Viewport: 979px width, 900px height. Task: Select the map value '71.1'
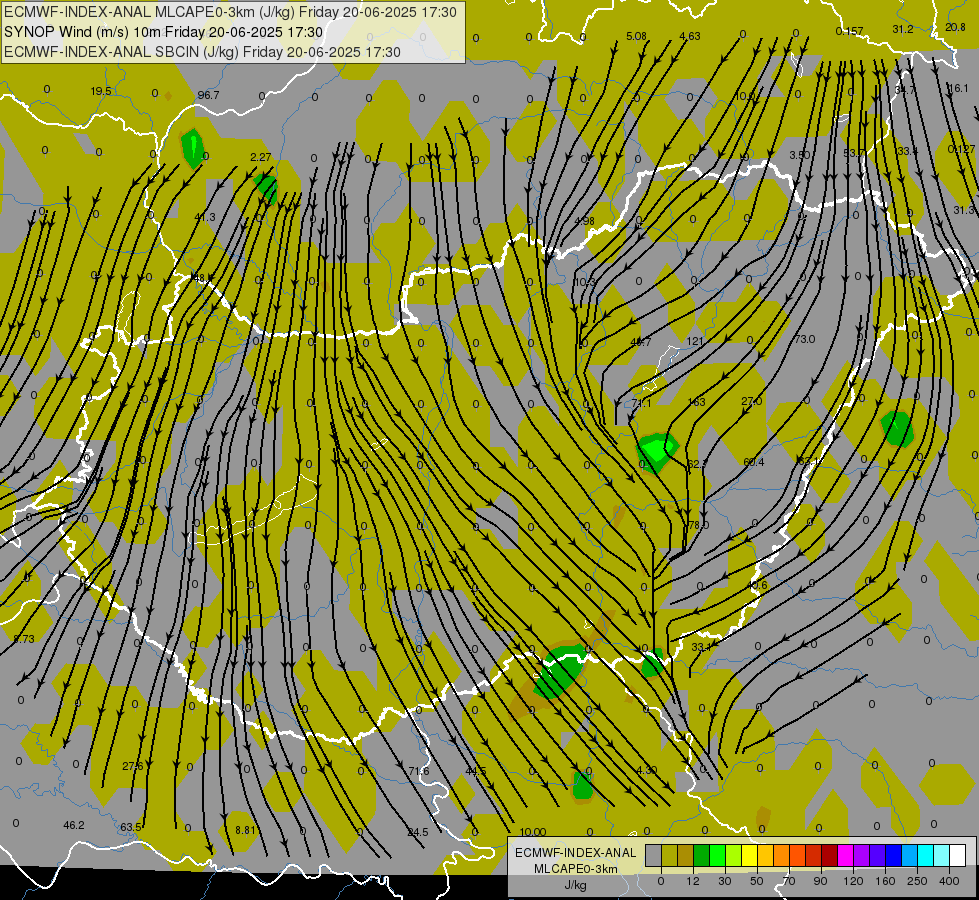pyautogui.click(x=641, y=403)
